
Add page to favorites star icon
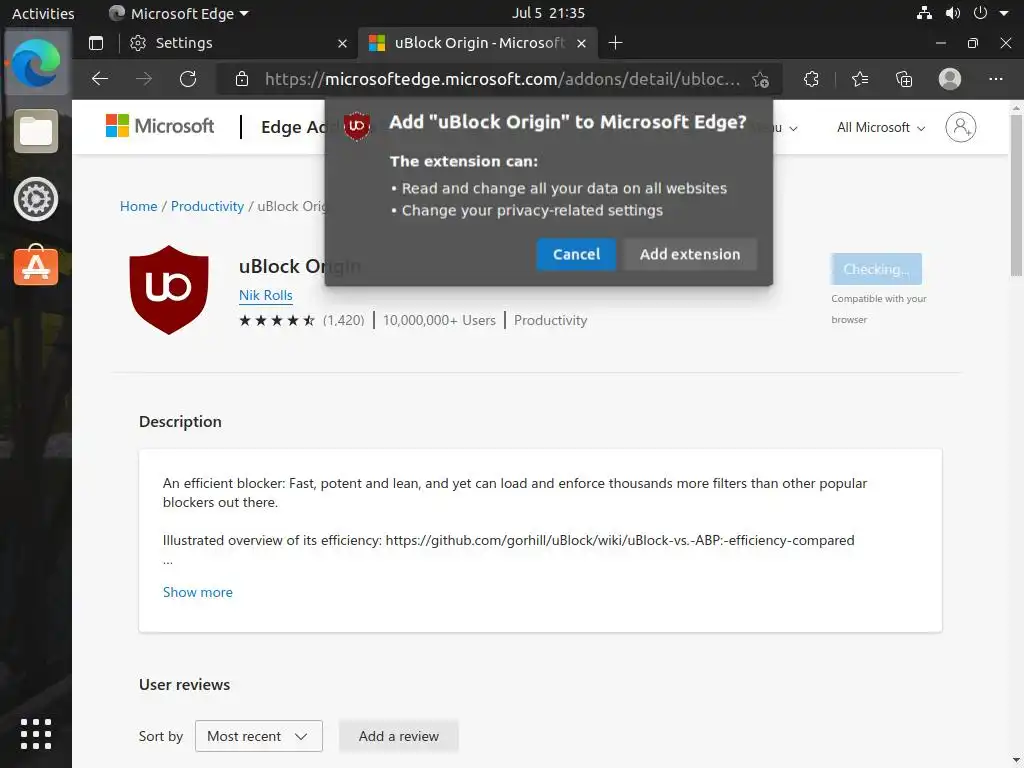[x=760, y=80]
